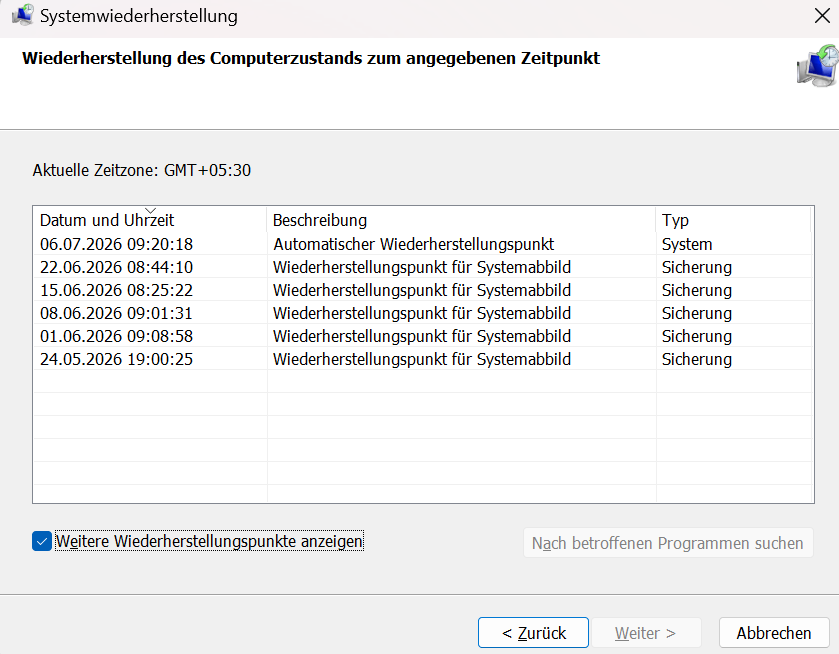Screen dimensions: 839x654
Task: Click Sicherung type in 08.06.2026 row
Action: coord(697,313)
